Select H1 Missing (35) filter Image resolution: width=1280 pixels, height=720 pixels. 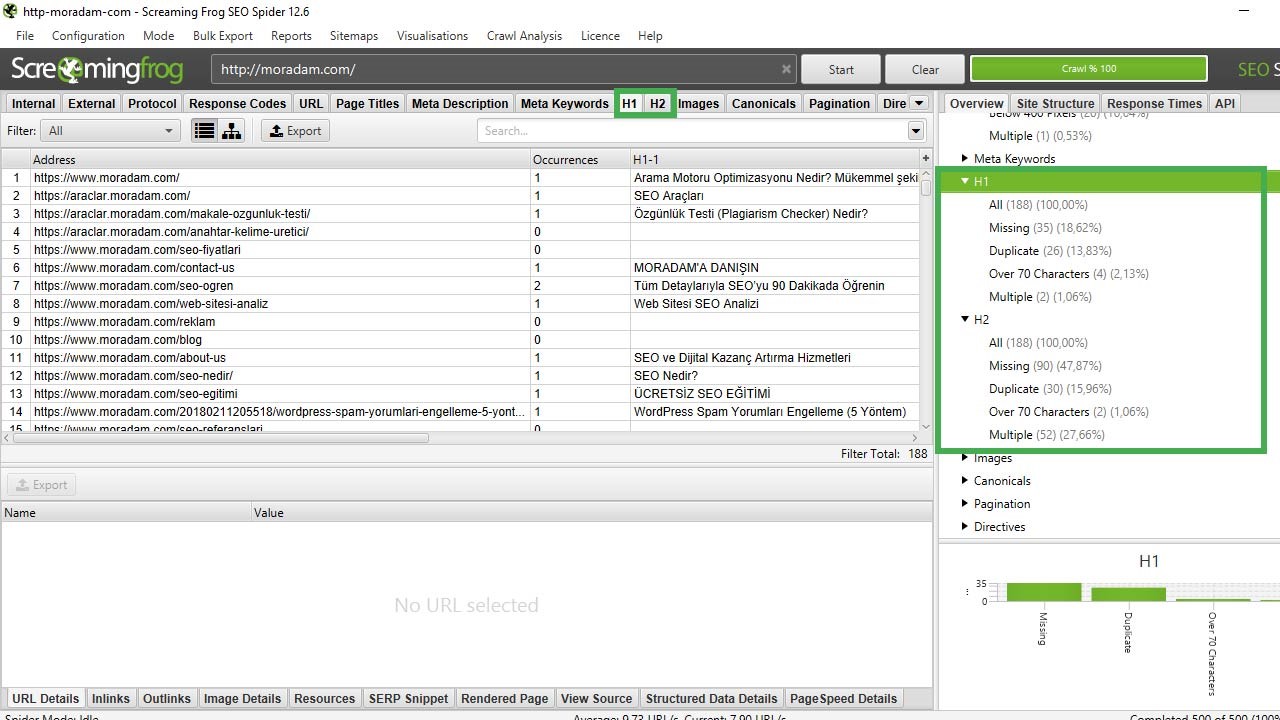click(x=1045, y=228)
